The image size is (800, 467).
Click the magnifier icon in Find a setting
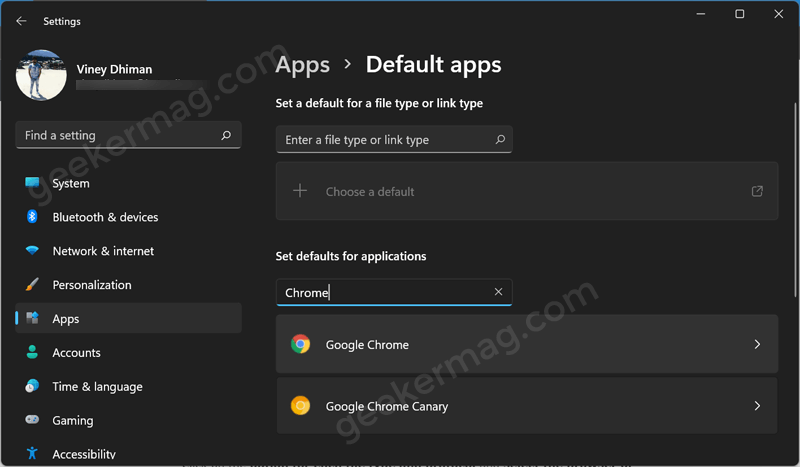[x=226, y=135]
